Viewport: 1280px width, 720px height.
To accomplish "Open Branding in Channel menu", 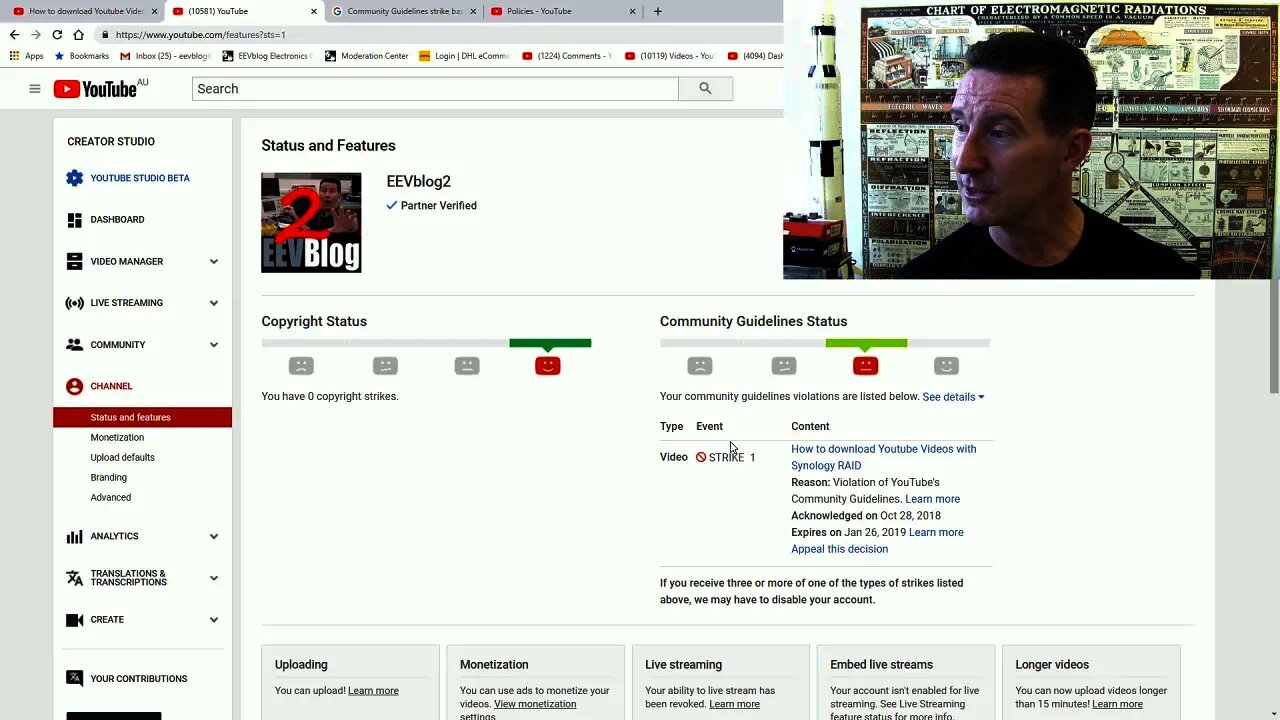I will [x=108, y=477].
